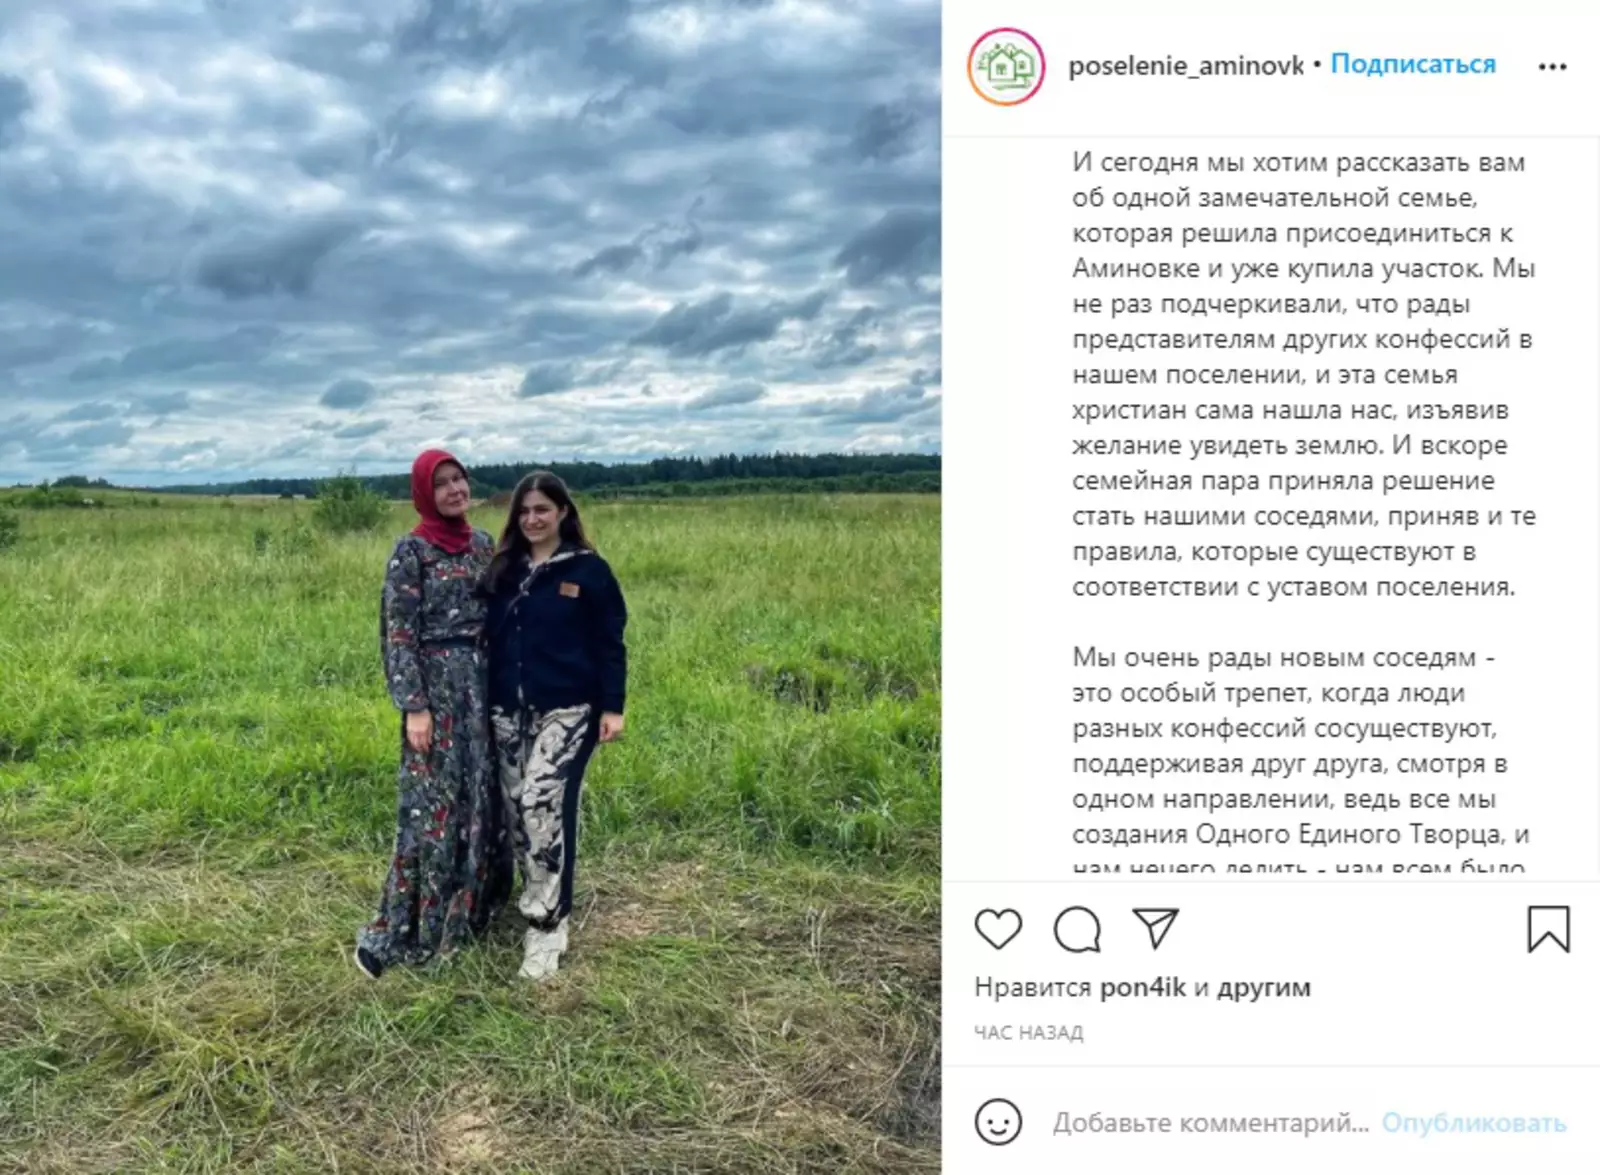Open pon4ik profile from likes
The image size is (1600, 1175).
coord(1142,988)
